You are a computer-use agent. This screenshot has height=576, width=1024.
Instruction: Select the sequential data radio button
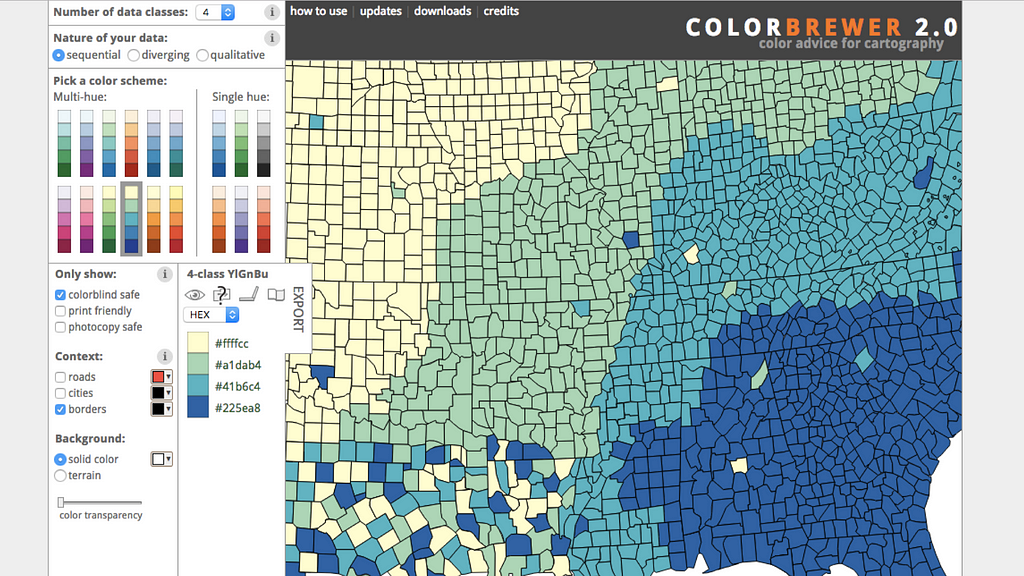[59, 55]
